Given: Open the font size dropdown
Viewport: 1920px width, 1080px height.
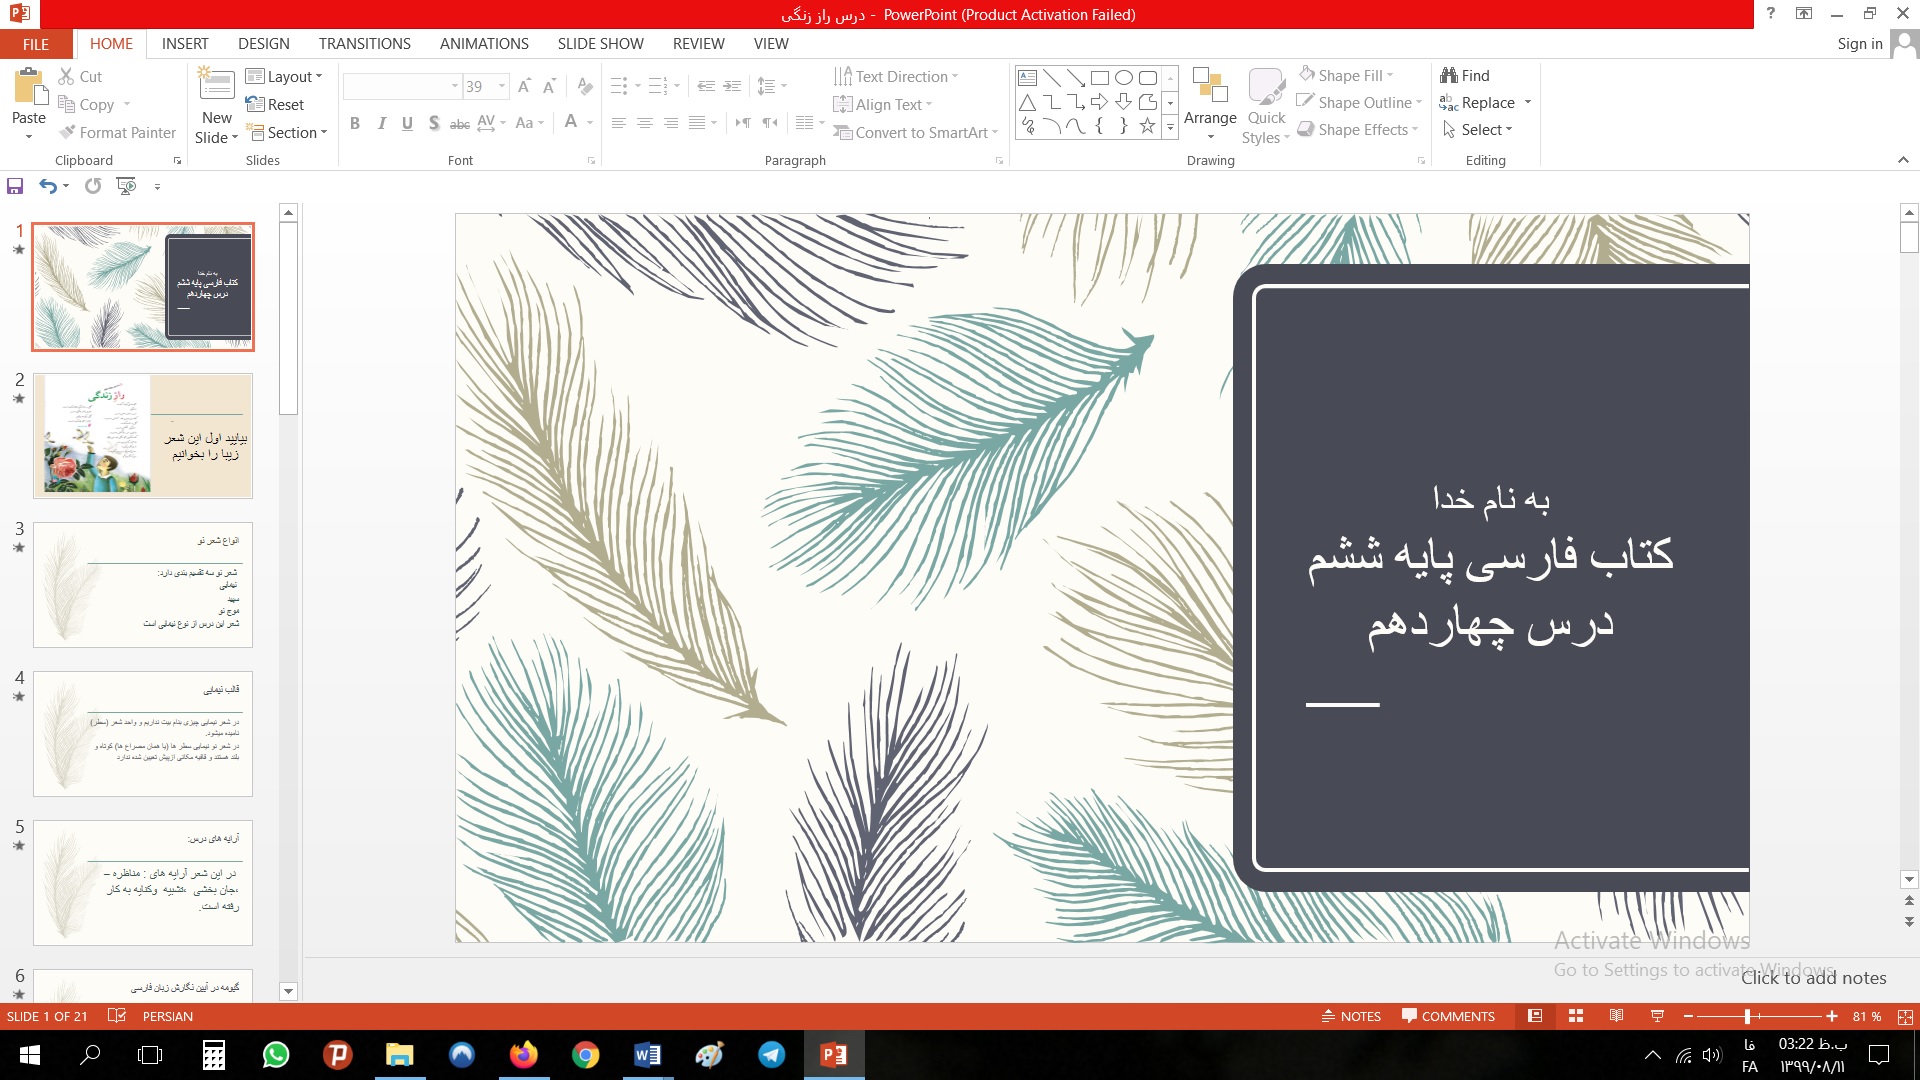Looking at the screenshot, I should (x=502, y=86).
